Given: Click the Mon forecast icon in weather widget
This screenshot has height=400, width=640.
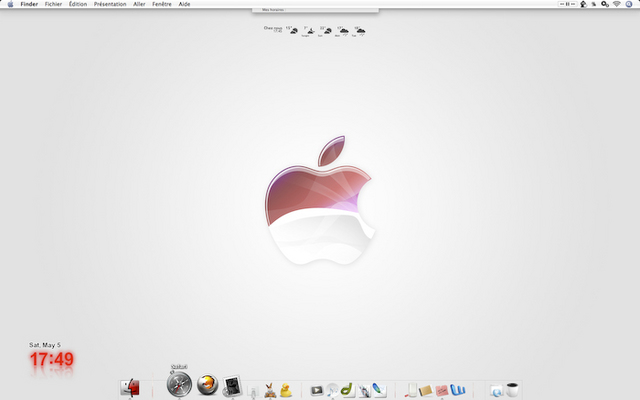Looking at the screenshot, I should 344,31.
